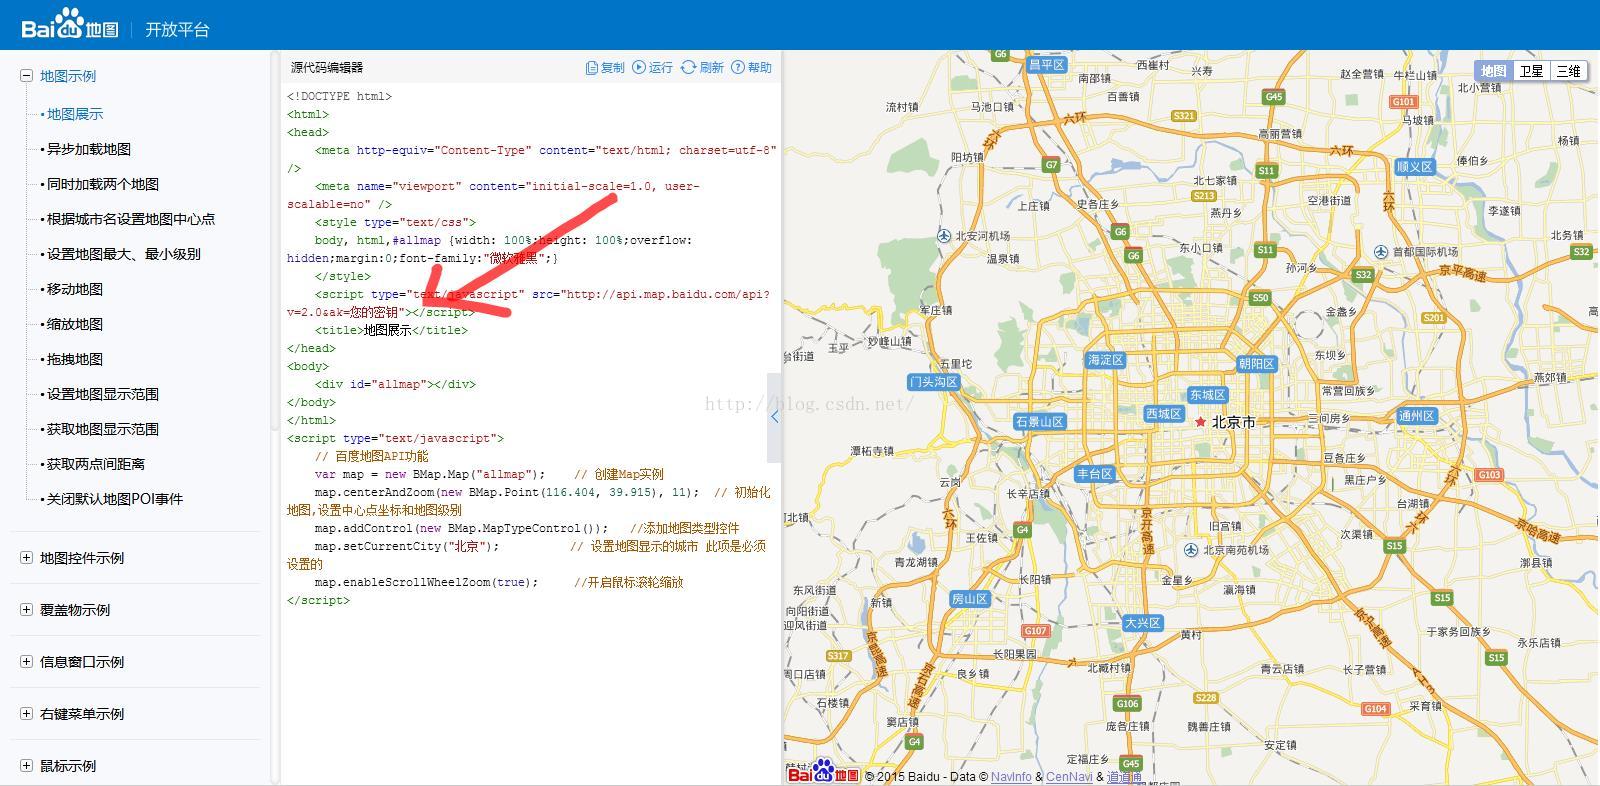Select the 获取地图显示范围 example

103,429
